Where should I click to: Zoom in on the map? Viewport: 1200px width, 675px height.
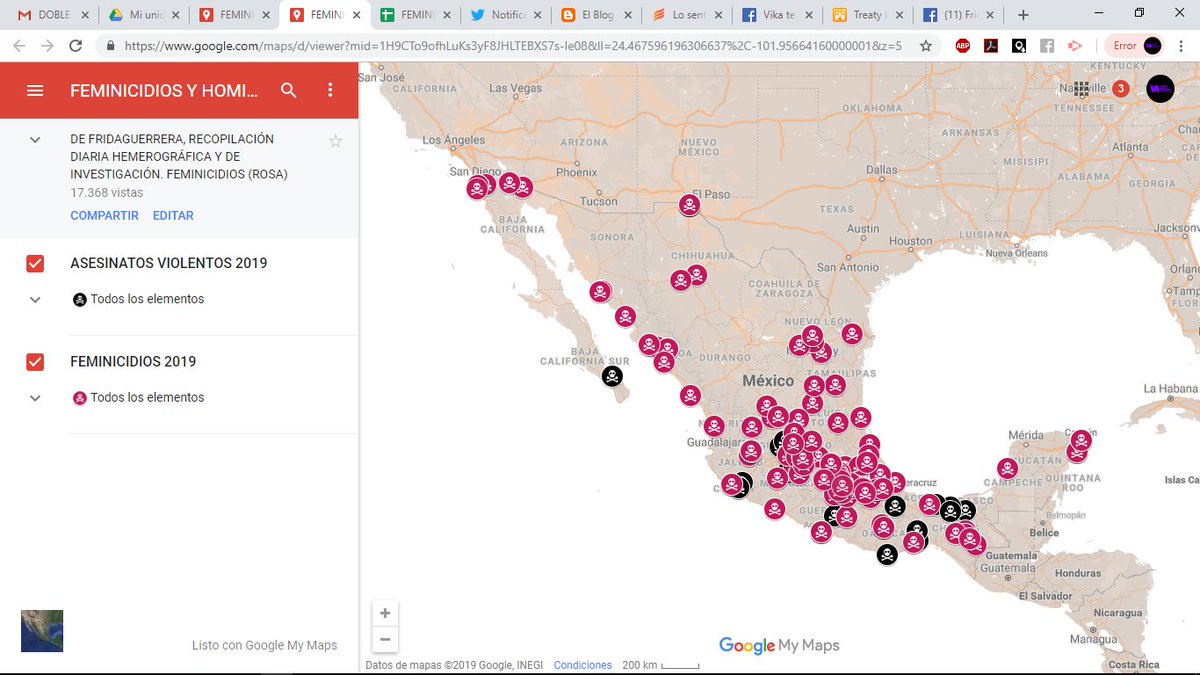[x=385, y=613]
